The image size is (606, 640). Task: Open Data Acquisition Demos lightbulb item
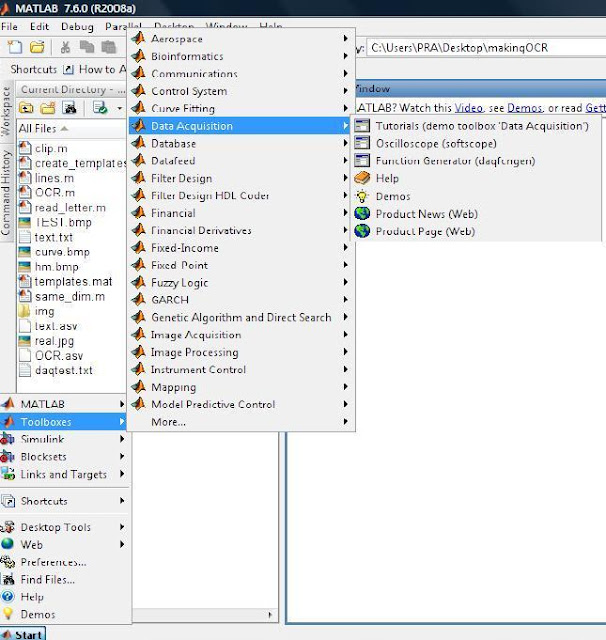click(x=475, y=196)
